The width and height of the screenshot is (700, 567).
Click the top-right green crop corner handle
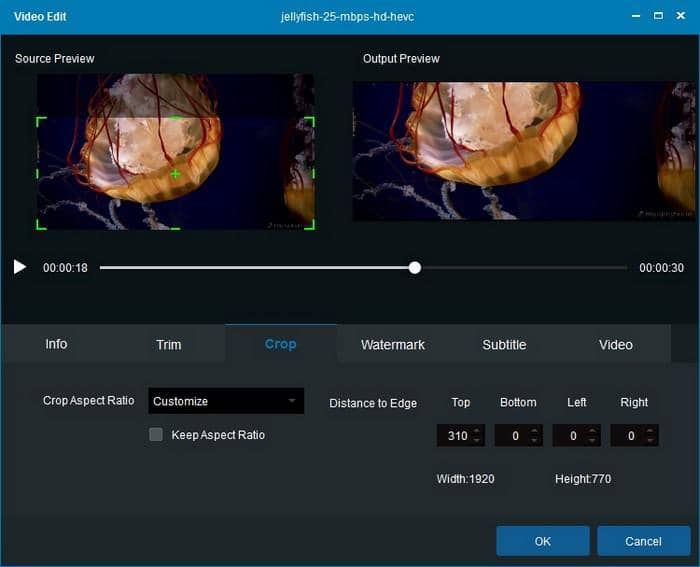point(310,121)
